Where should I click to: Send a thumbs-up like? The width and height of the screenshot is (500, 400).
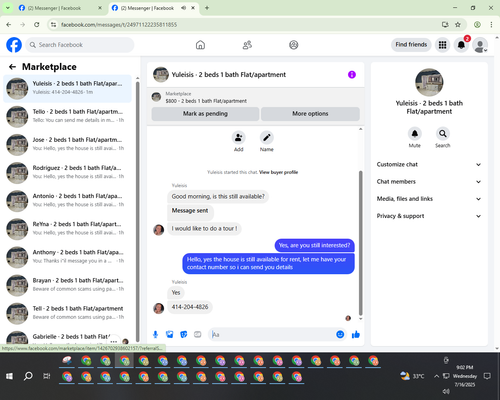point(356,334)
